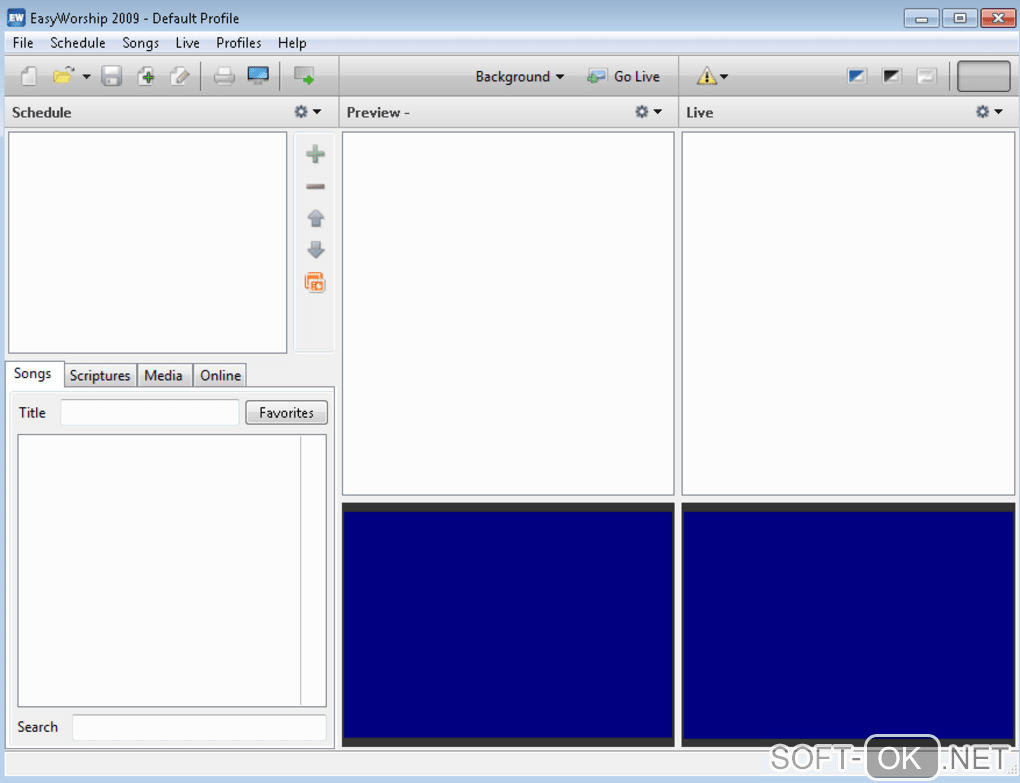The width and height of the screenshot is (1020, 783).
Task: Click the New Schedule toolbar icon
Action: coord(29,77)
